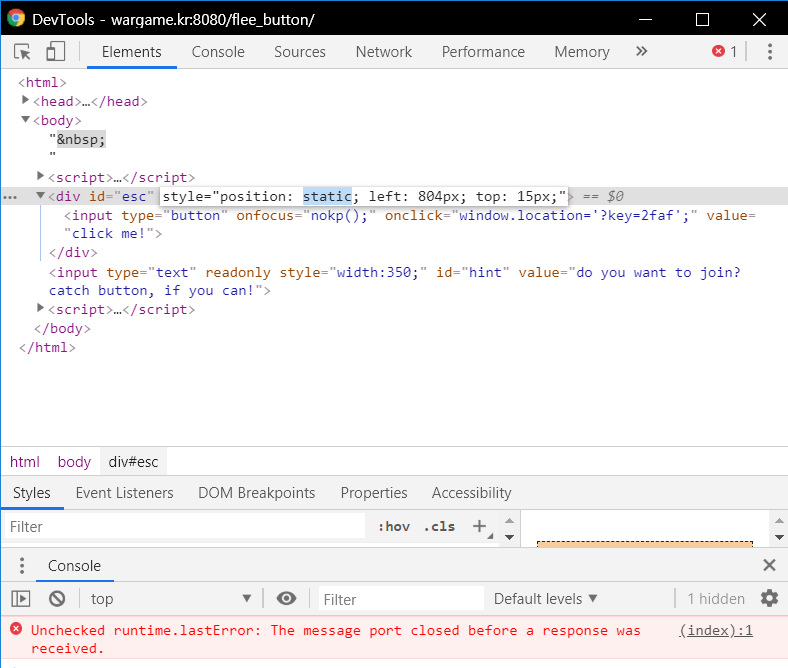Click the Chrome icon in title bar
The width and height of the screenshot is (788, 668).
coord(16,19)
